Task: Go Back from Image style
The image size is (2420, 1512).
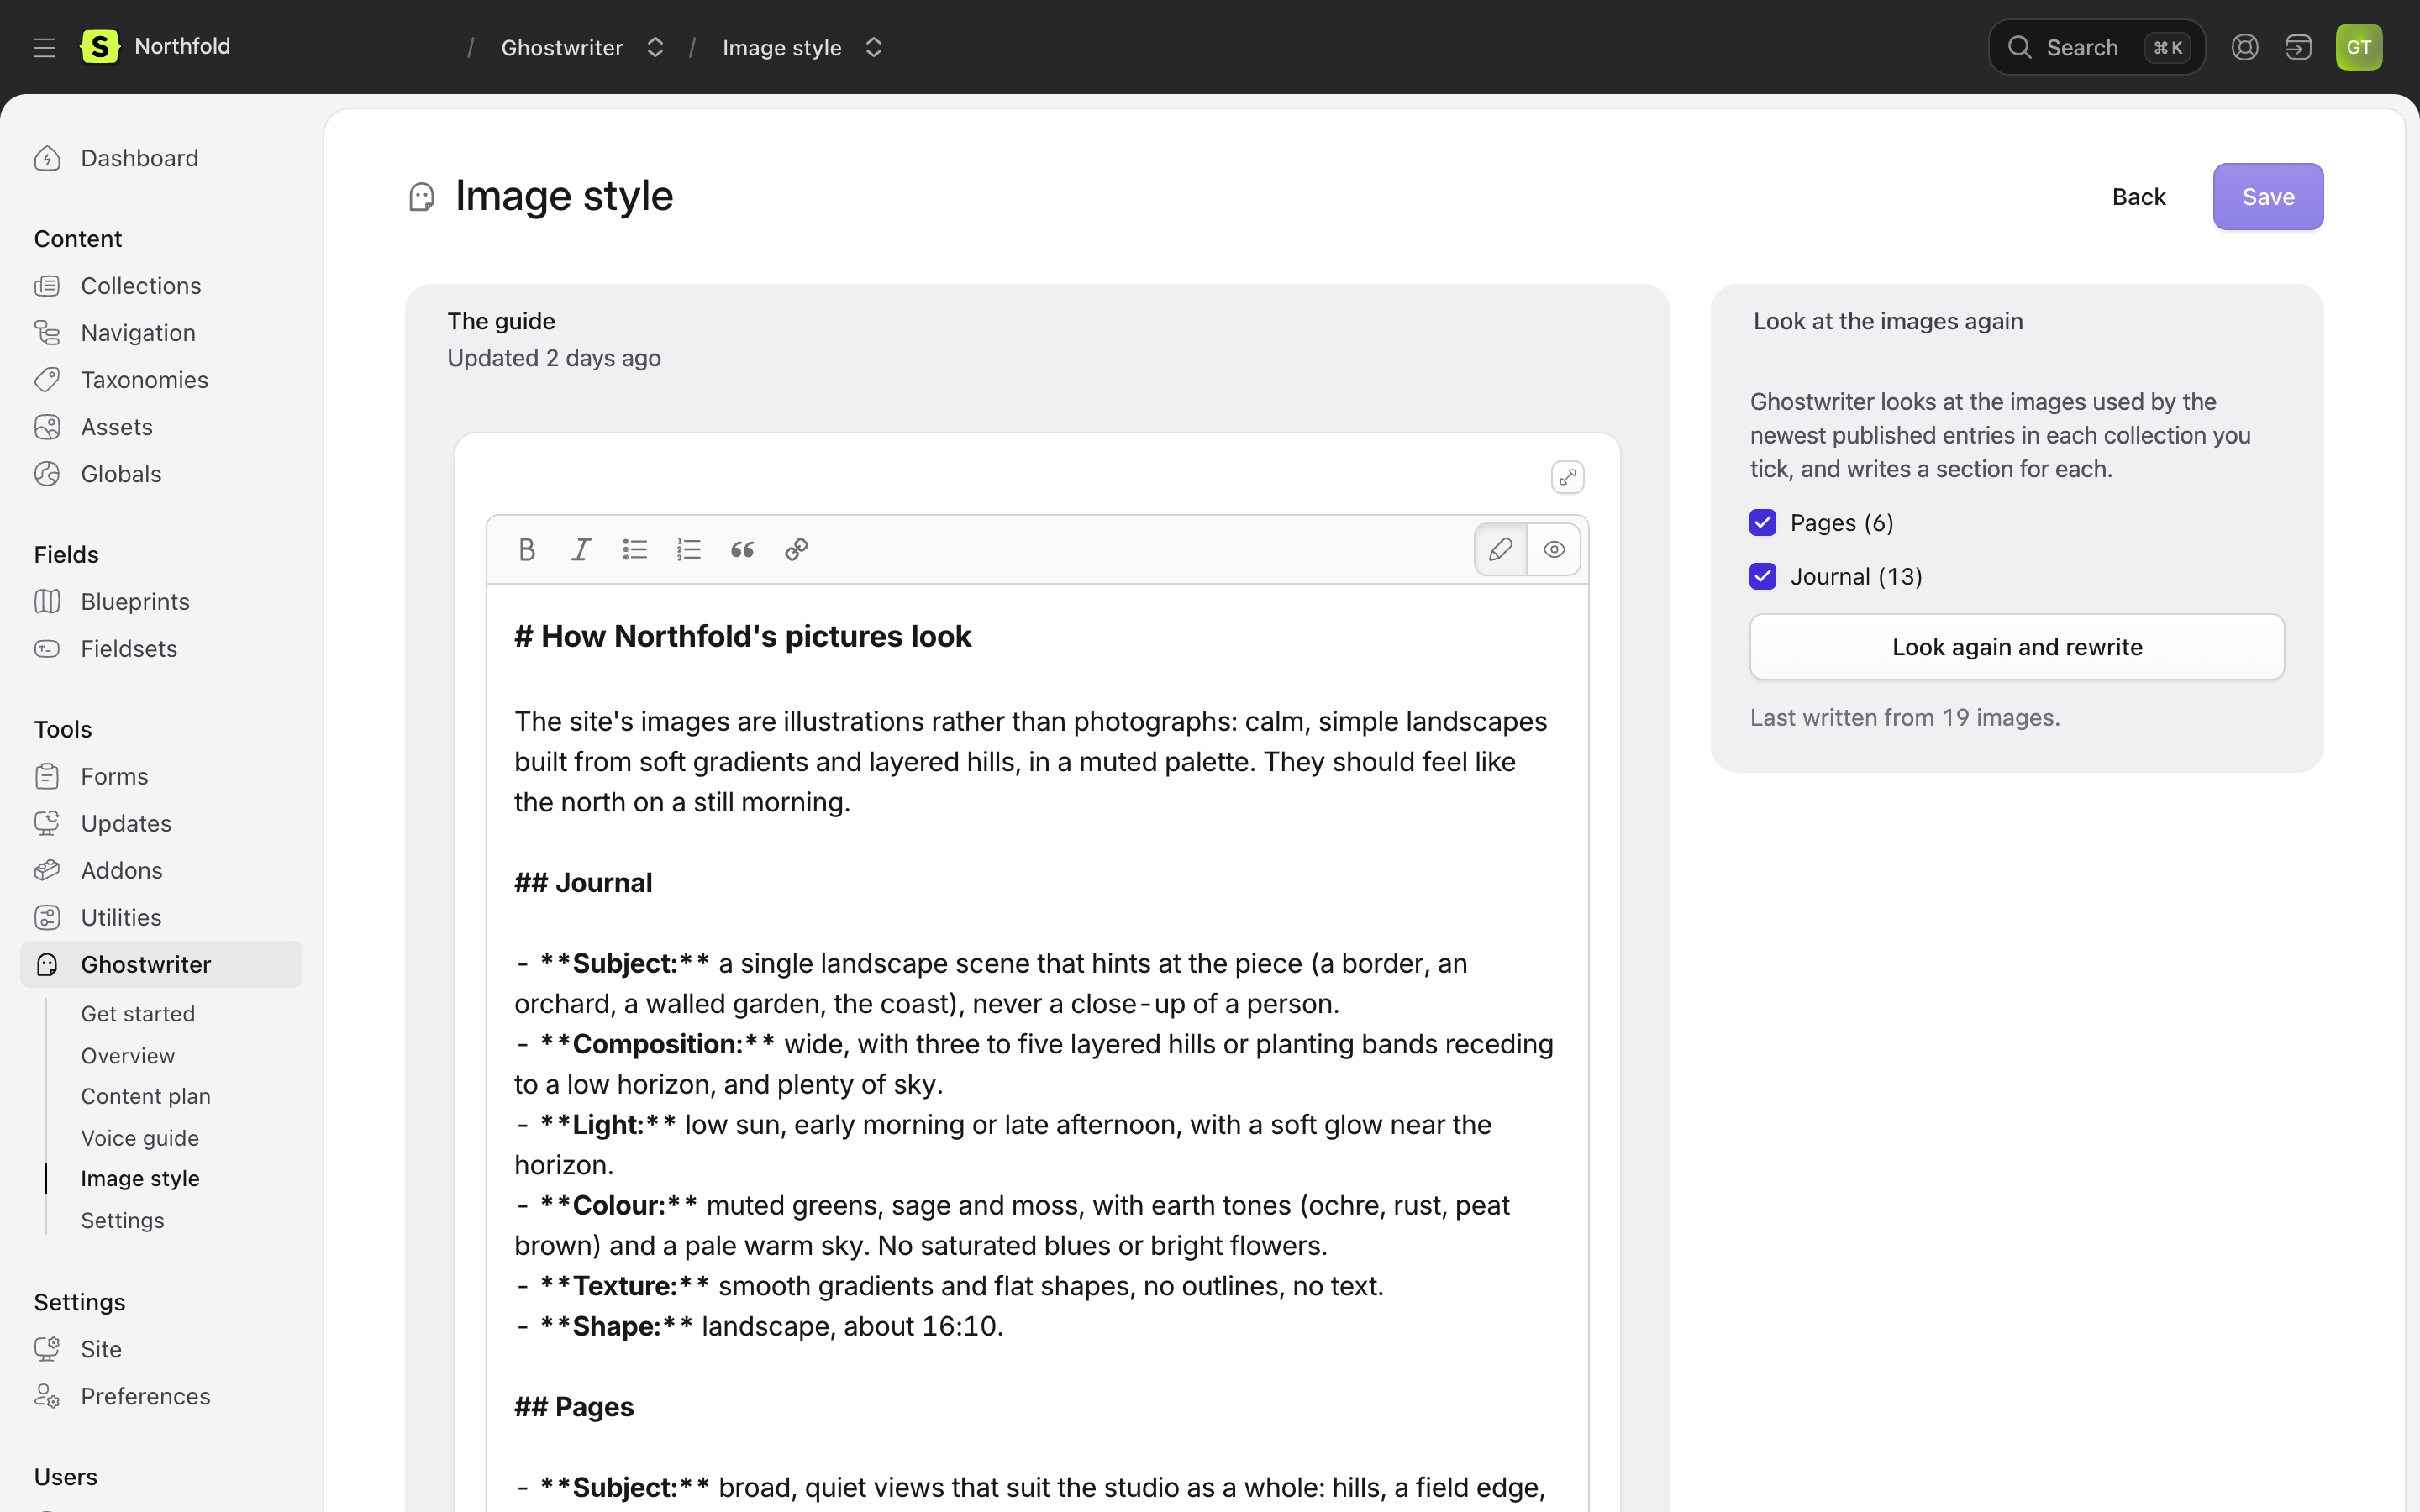Action: coord(2139,197)
